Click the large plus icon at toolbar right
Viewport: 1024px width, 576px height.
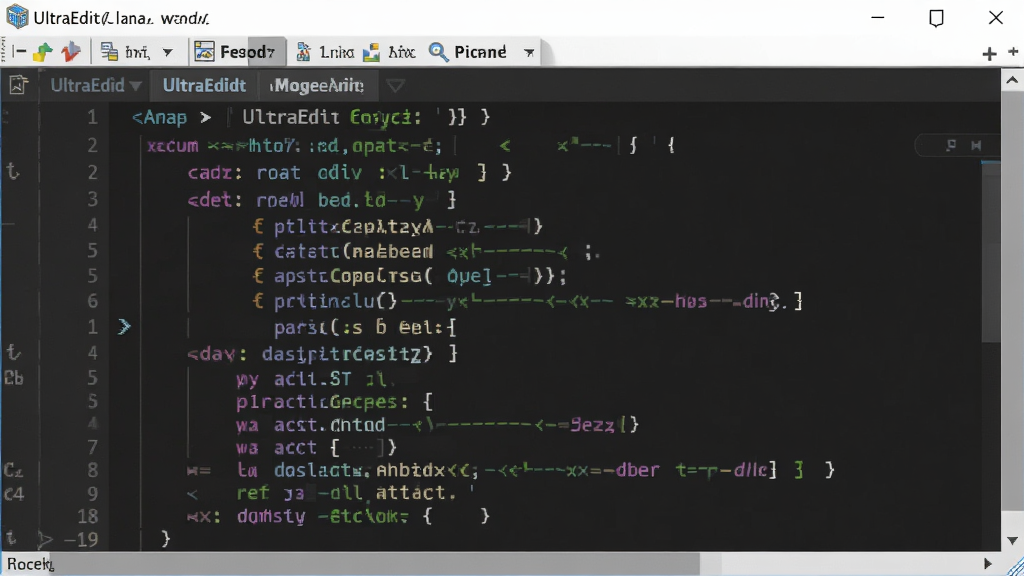pyautogui.click(x=989, y=54)
